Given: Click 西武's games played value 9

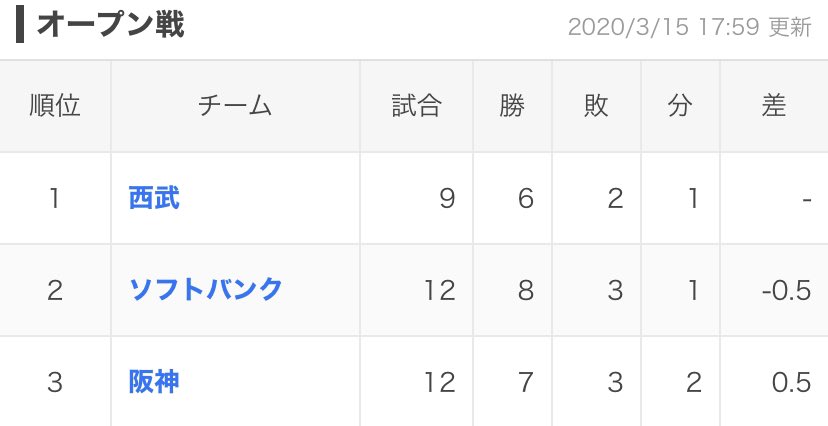Looking at the screenshot, I should click(447, 199).
